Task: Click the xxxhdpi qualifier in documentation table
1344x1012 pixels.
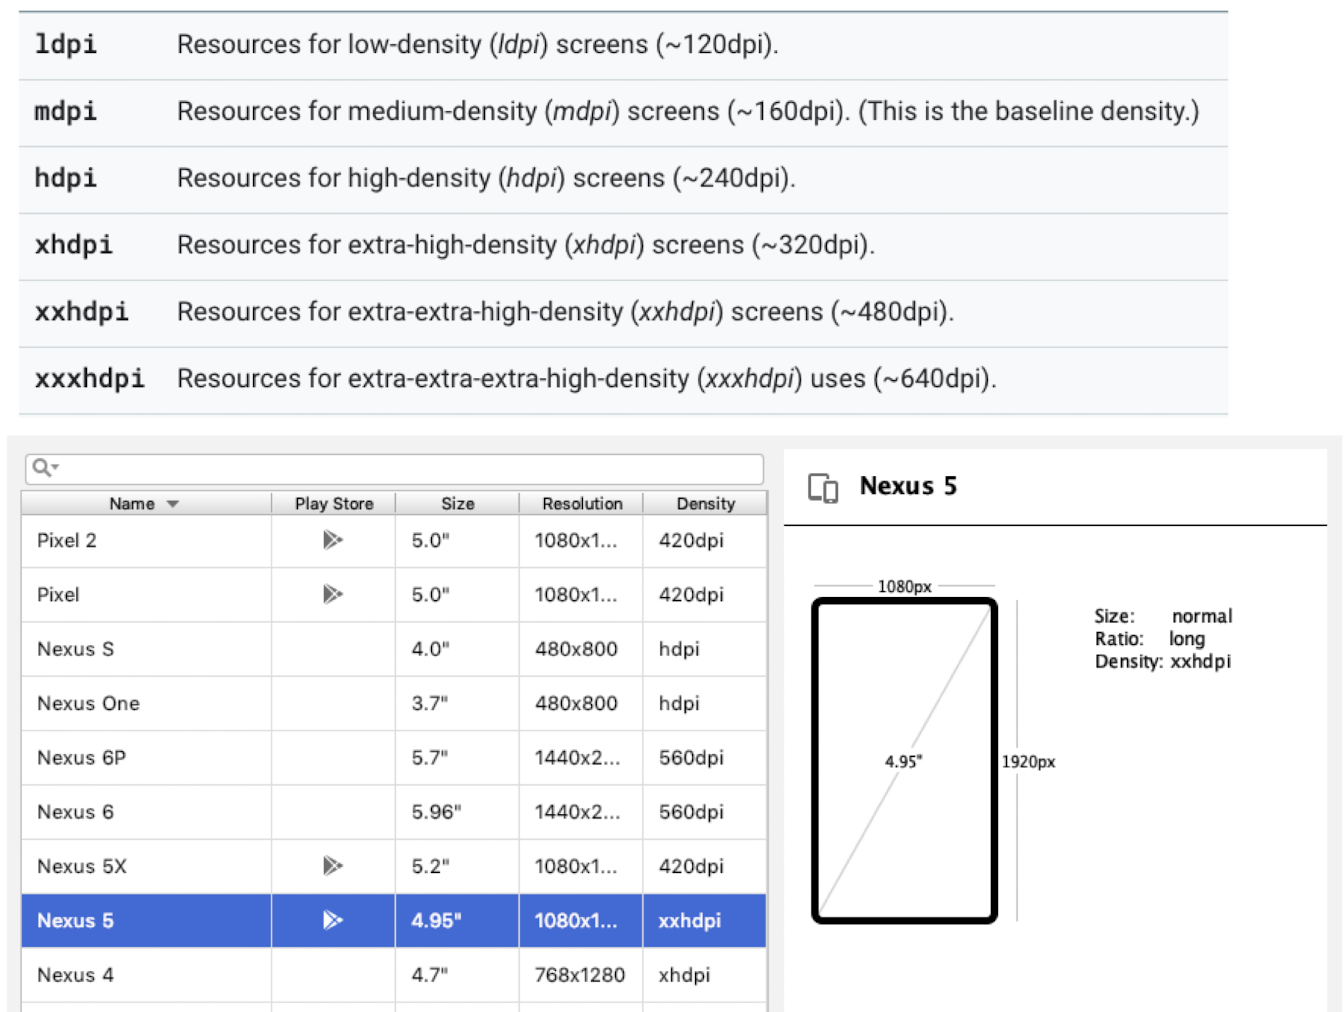Action: [x=90, y=379]
